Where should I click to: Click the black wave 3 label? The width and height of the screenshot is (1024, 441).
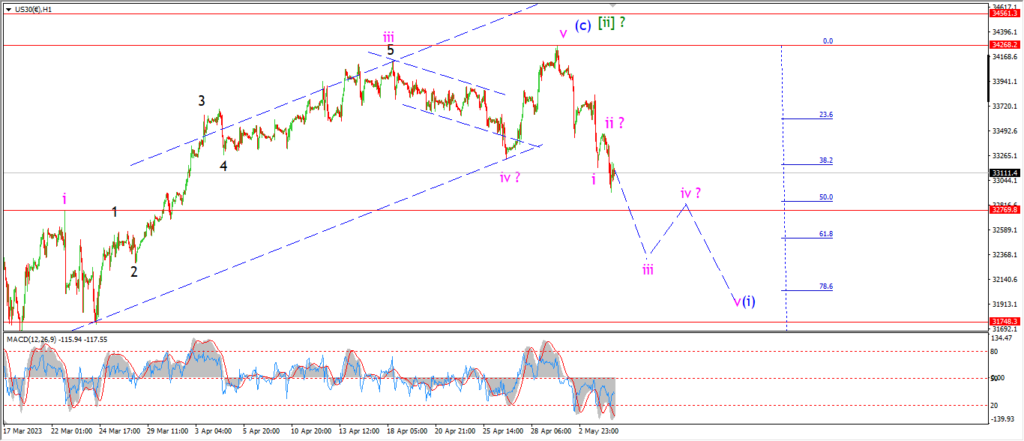202,101
